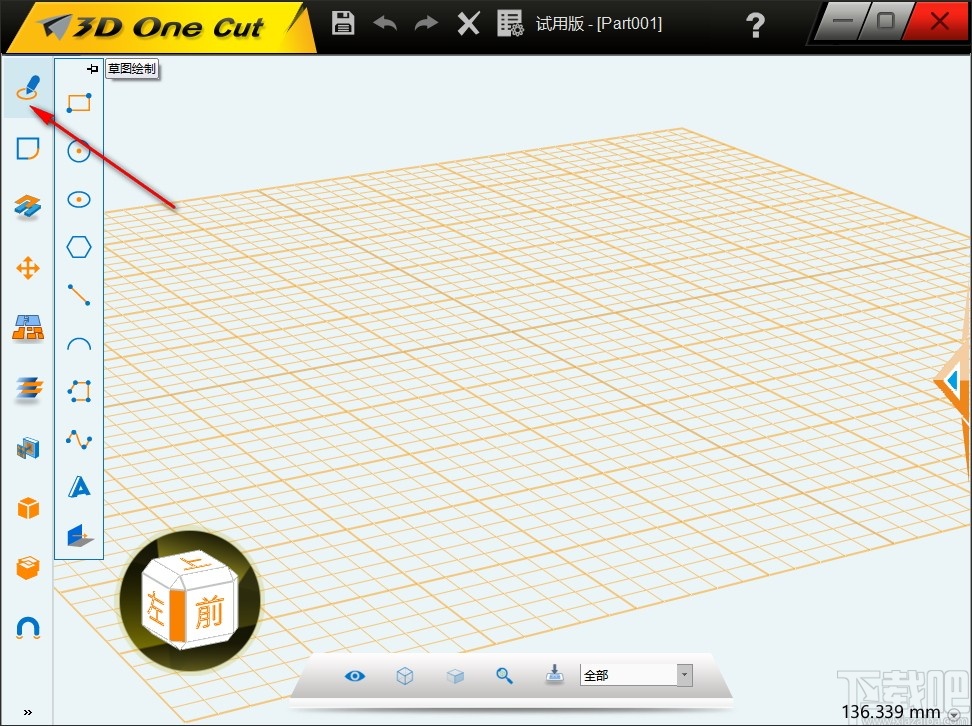Select the spline curve tool
The image size is (972, 726).
coord(79,438)
